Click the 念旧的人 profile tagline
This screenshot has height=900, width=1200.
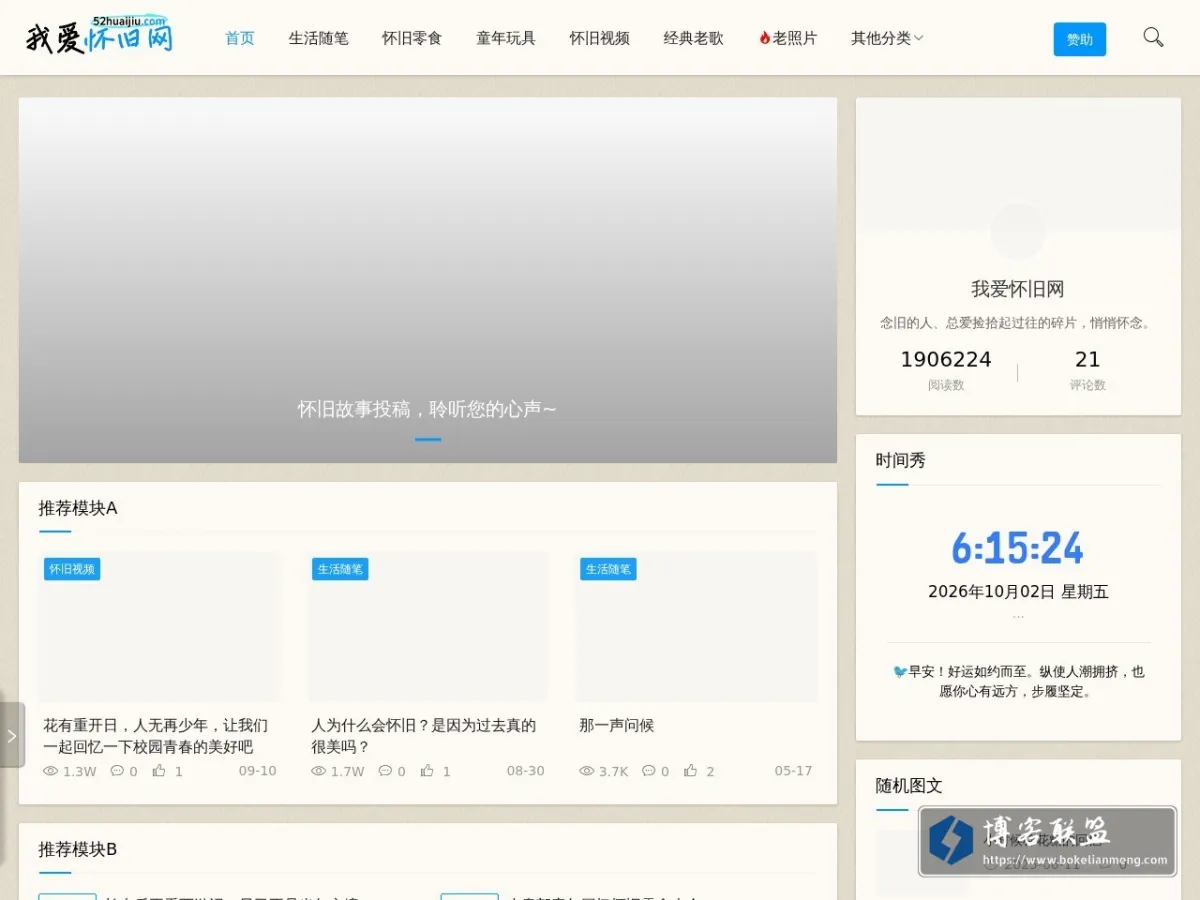(1018, 323)
